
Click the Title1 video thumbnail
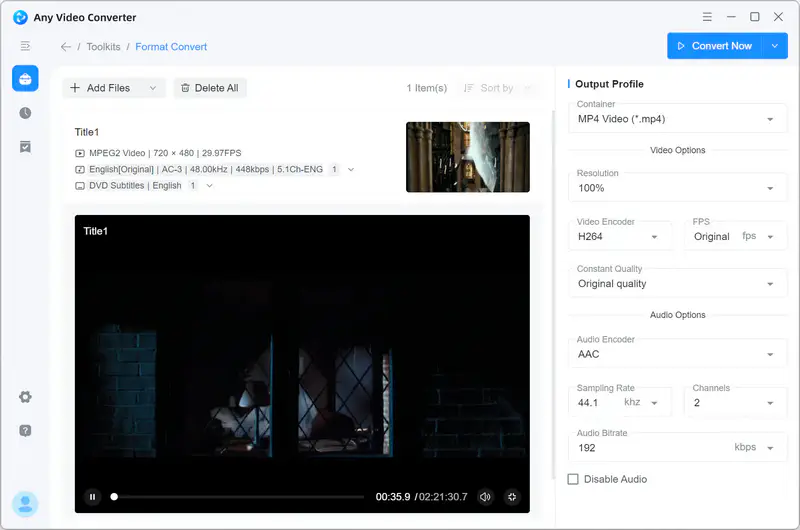468,157
